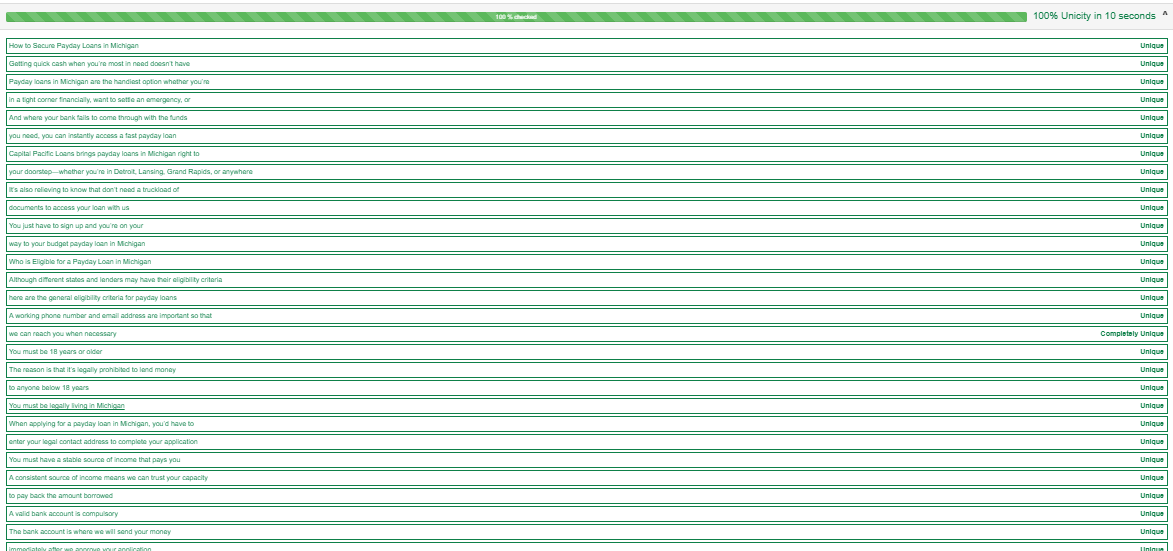This screenshot has height=551, width=1173.
Task: Click the 100% checked progress bar
Action: (x=516, y=16)
